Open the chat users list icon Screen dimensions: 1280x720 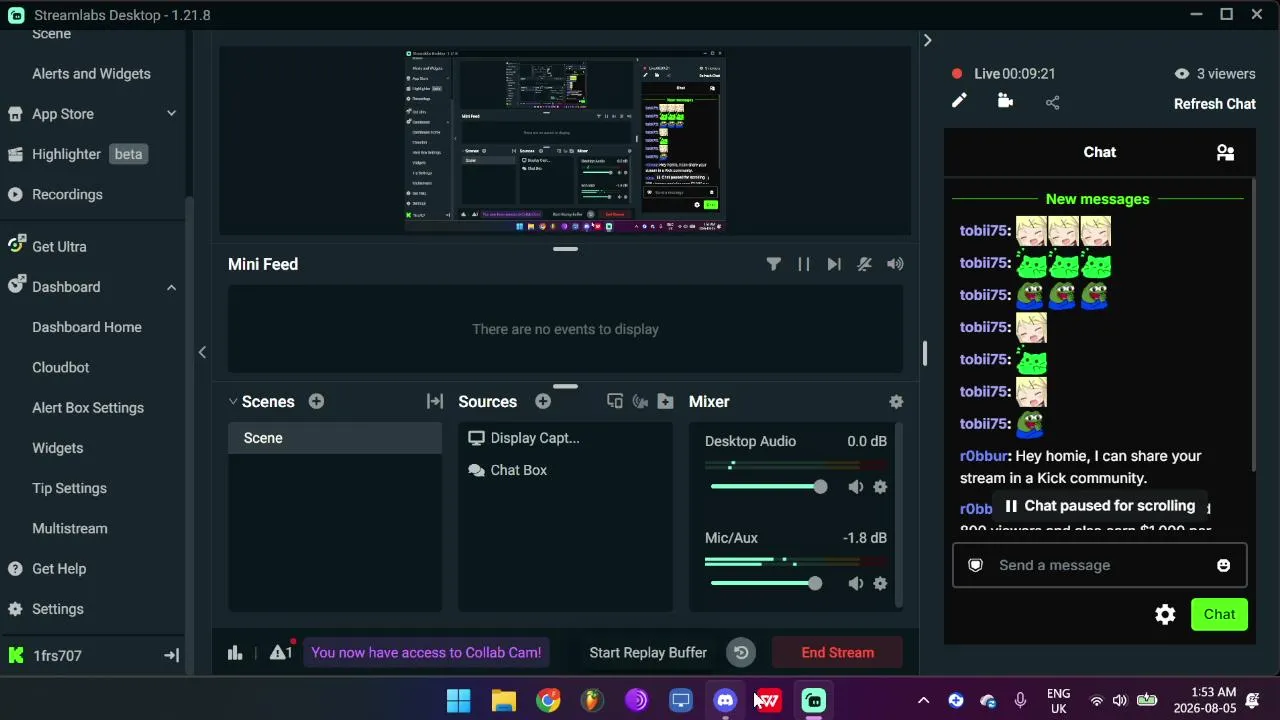(1225, 152)
